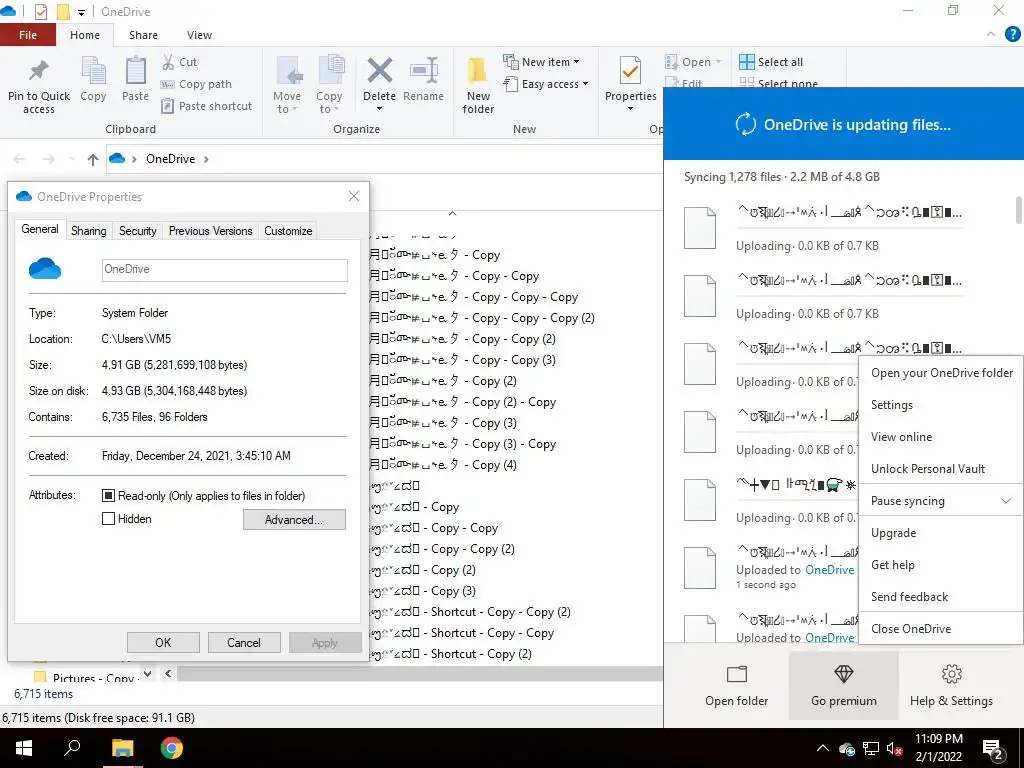Open the Security tab in Properties

[x=137, y=231]
